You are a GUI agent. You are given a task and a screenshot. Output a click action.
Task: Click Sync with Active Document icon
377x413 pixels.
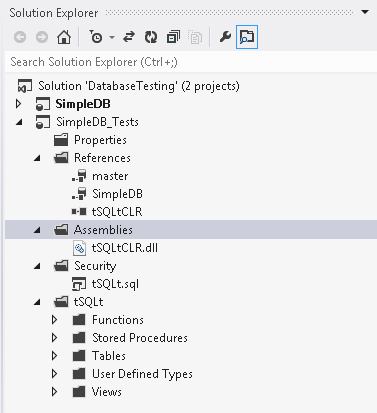[x=129, y=37]
